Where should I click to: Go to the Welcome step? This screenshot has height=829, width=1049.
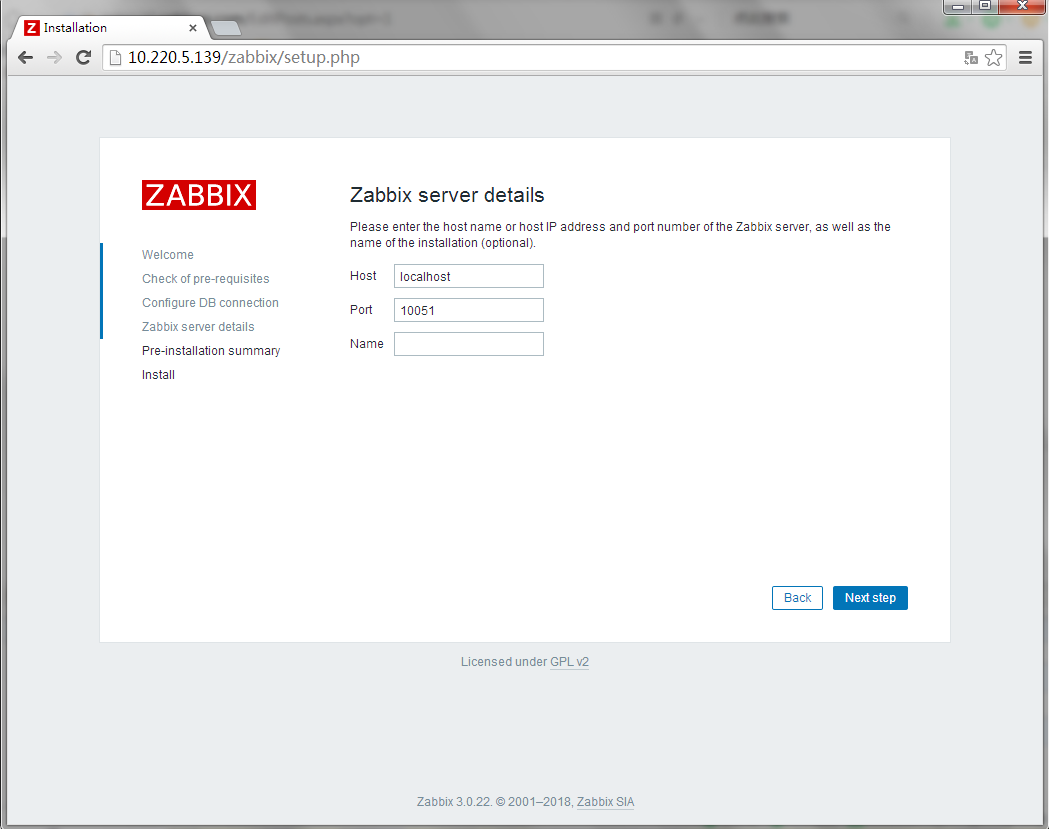coord(167,255)
